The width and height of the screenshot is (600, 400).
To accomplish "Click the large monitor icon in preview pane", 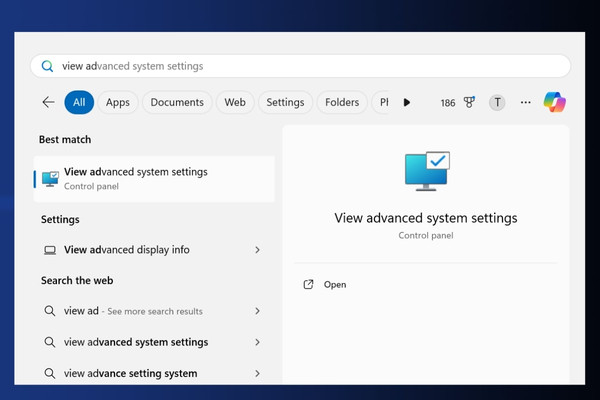I will (x=427, y=171).
